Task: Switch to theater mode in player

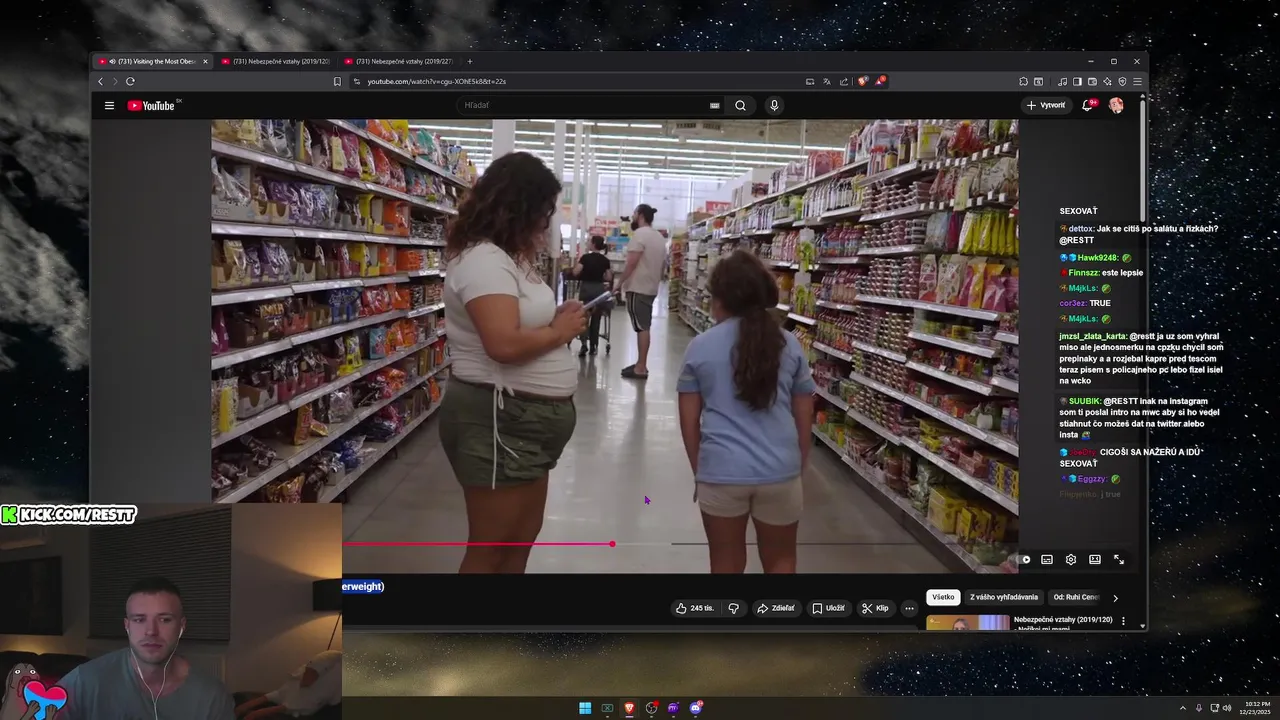Action: point(1095,559)
